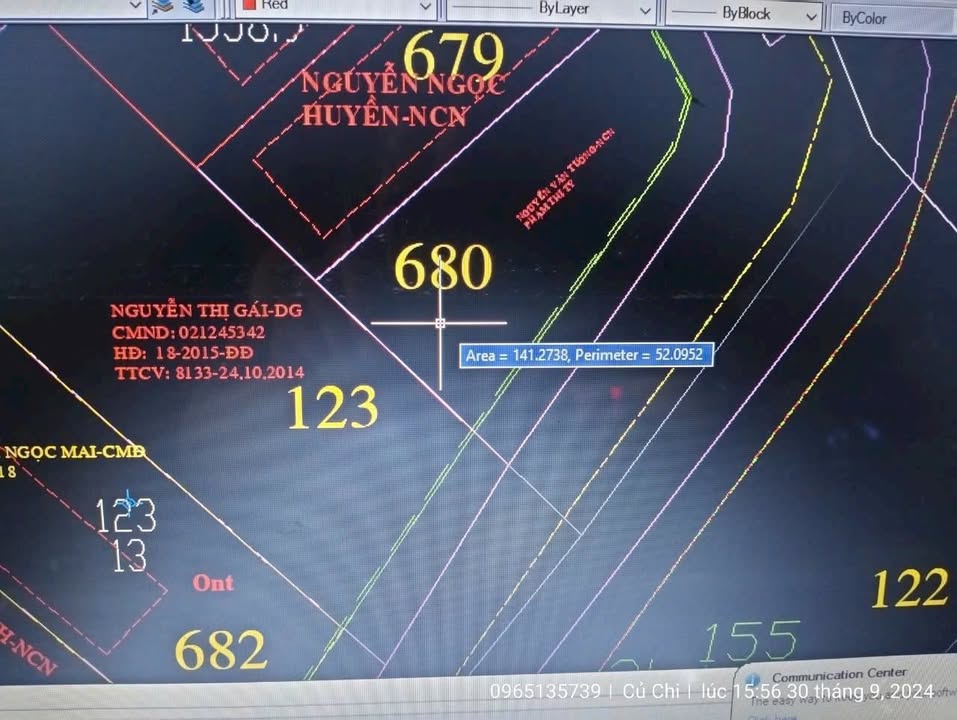Click the Area and Perimeter tooltip
957x720 pixels.
coord(585,355)
